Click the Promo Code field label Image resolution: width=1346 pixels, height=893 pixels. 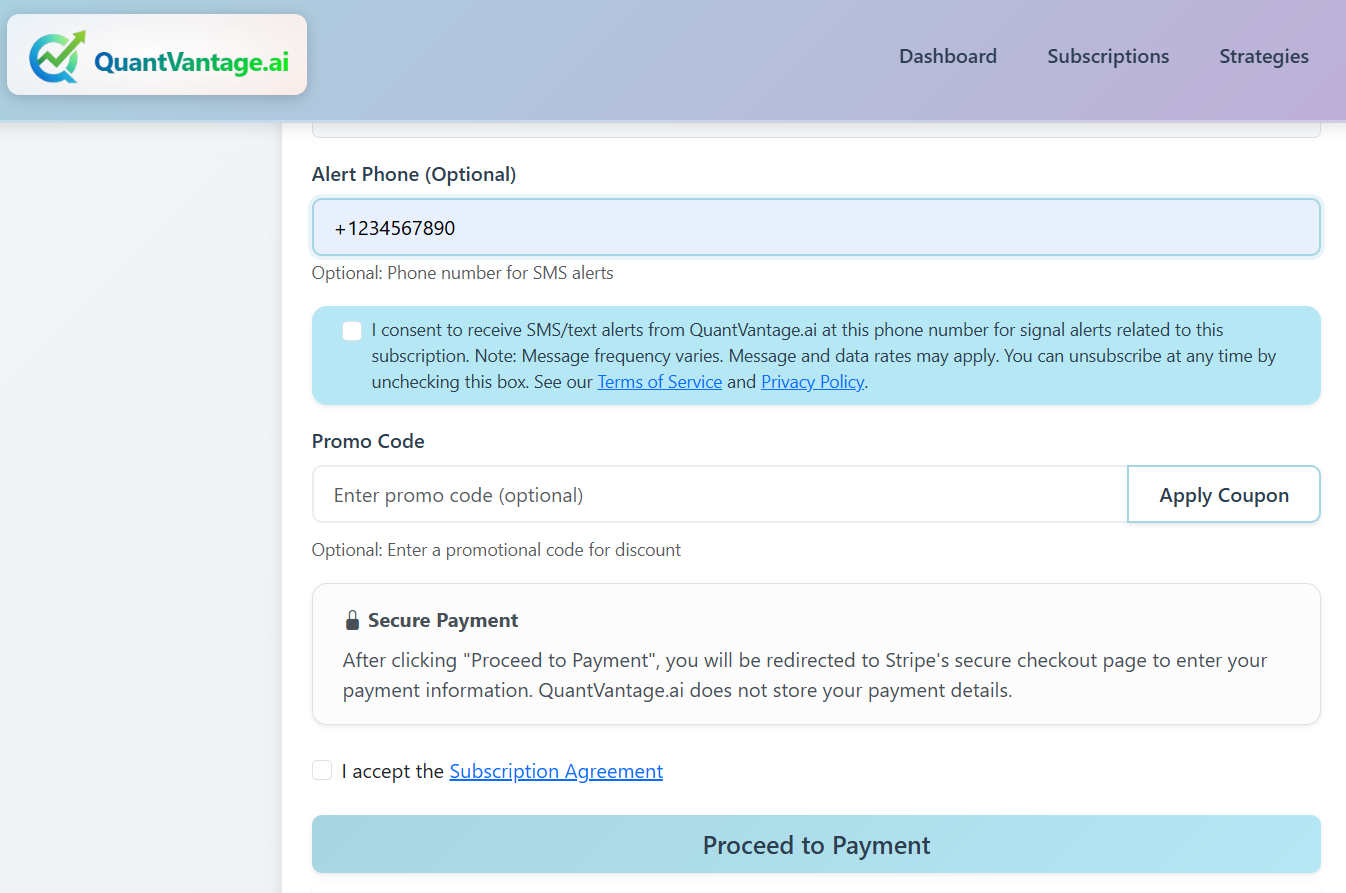368,441
